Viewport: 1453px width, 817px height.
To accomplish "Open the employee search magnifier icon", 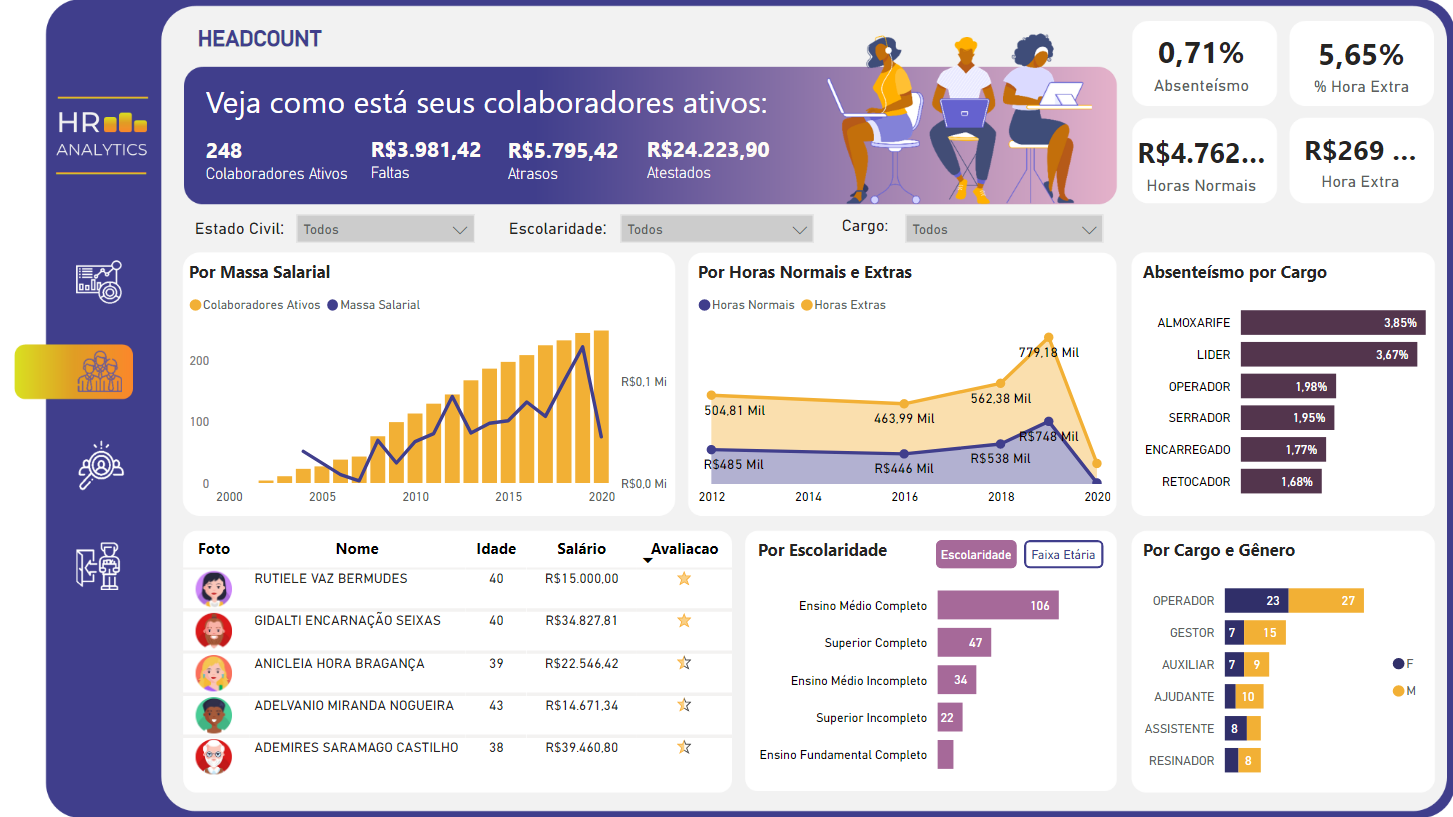I will pyautogui.click(x=100, y=465).
